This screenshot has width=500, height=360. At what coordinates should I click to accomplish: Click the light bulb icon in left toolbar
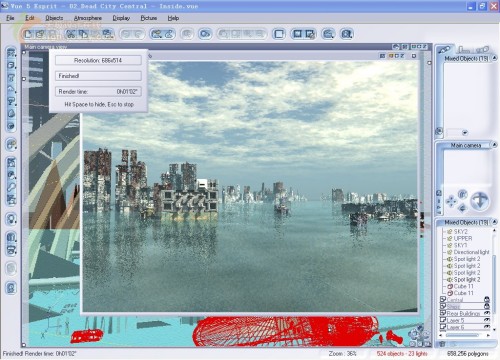pos(11,219)
